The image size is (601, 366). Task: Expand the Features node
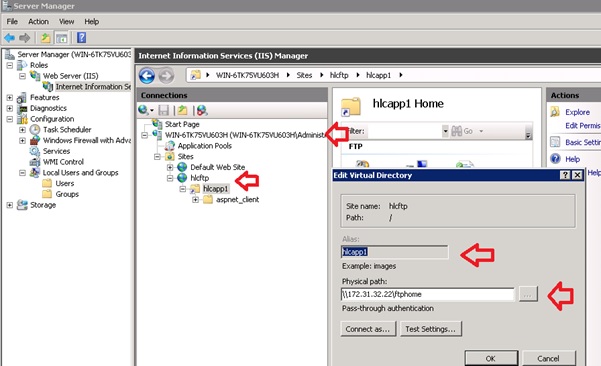[x=10, y=98]
